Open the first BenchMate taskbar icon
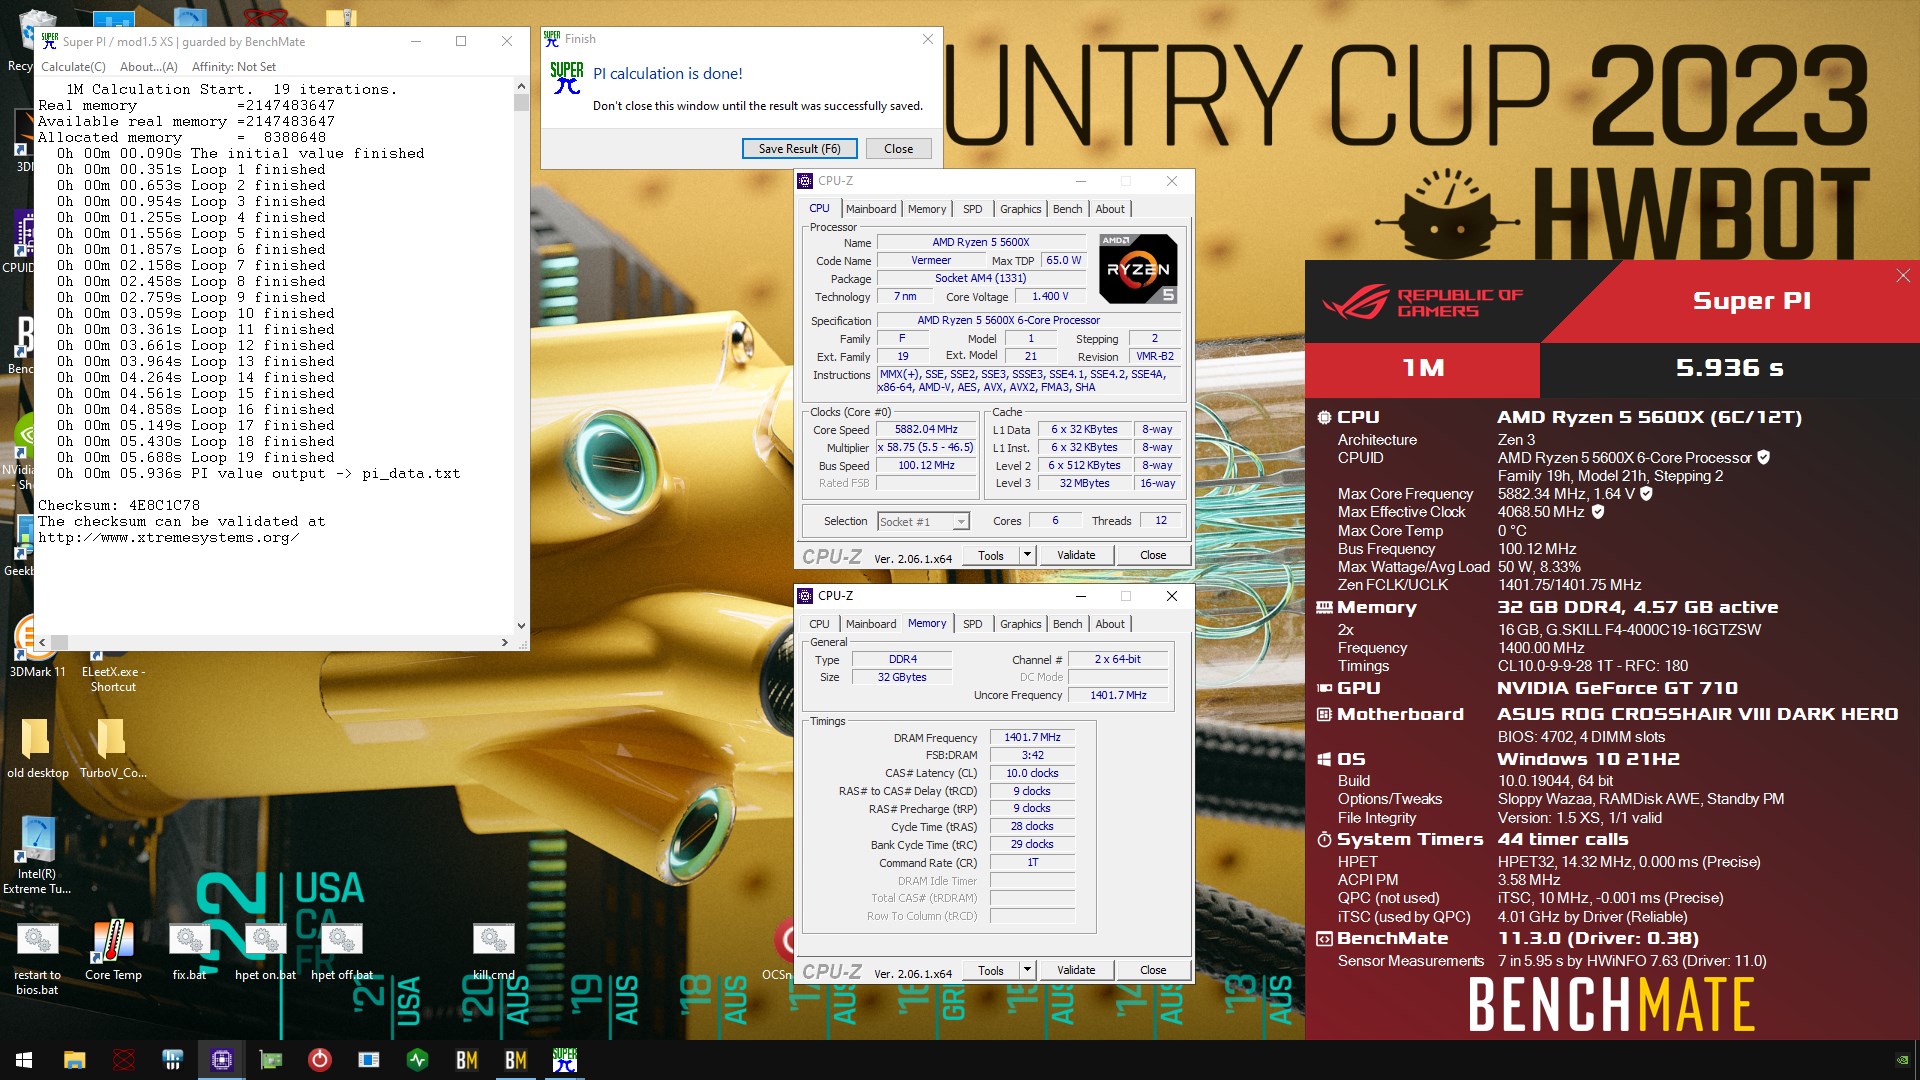 coord(467,1060)
